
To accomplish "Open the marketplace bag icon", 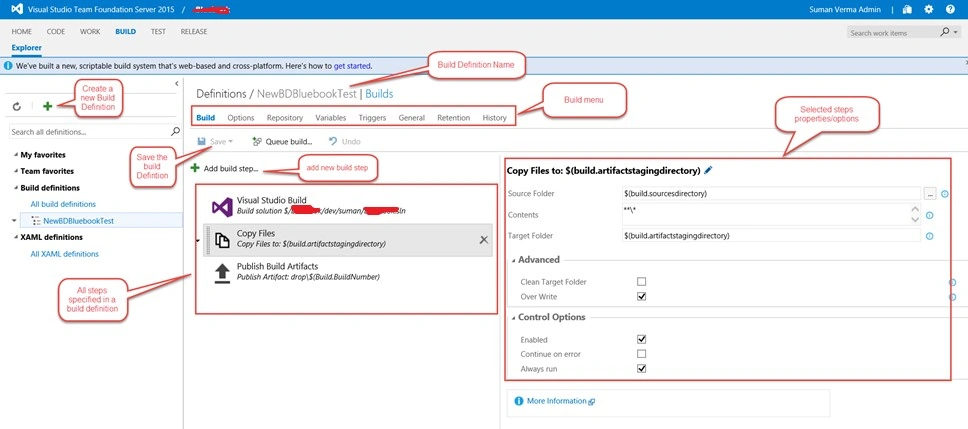I will [907, 9].
